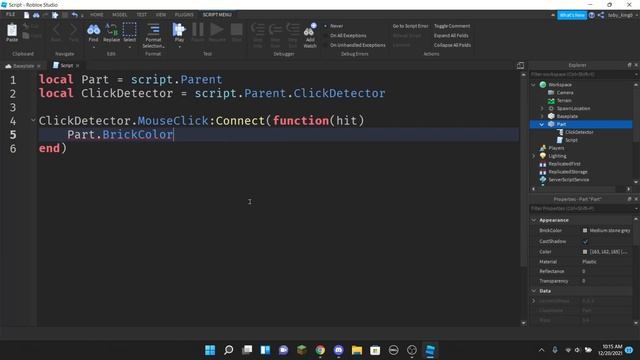Toggle the CastShadow checkbox
The width and height of the screenshot is (640, 360).
585,242
